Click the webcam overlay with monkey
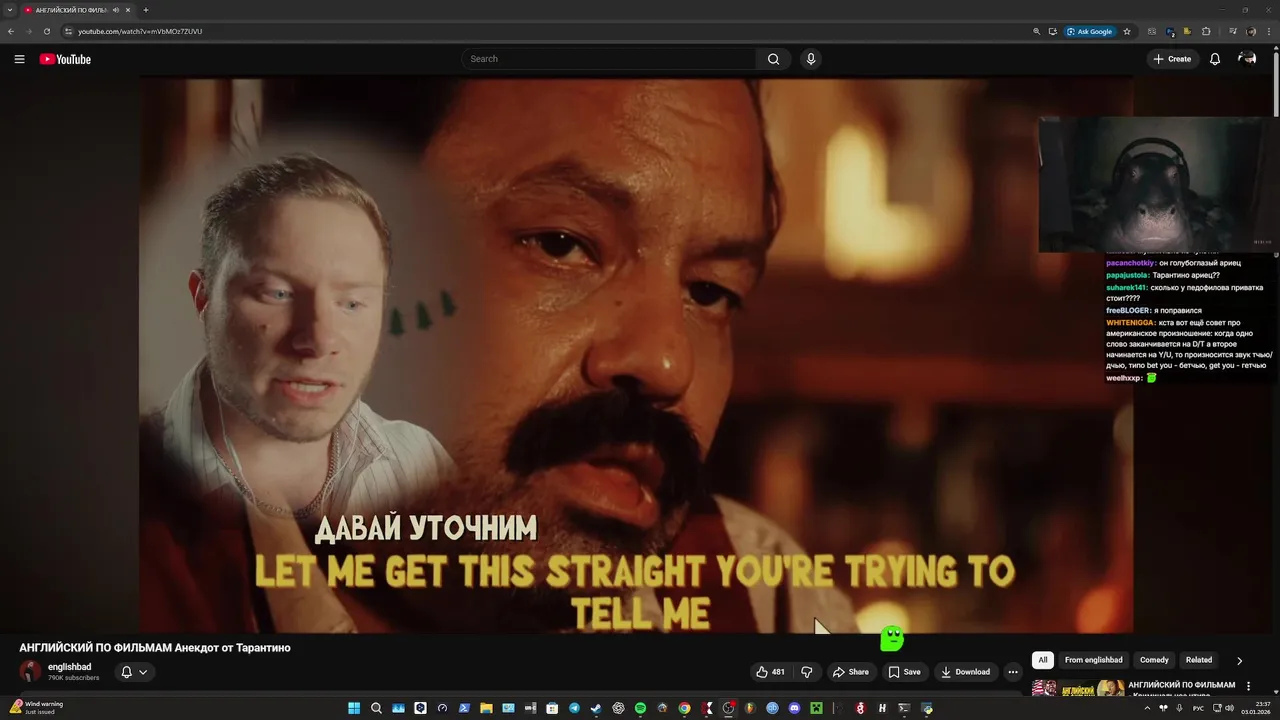 click(1157, 184)
